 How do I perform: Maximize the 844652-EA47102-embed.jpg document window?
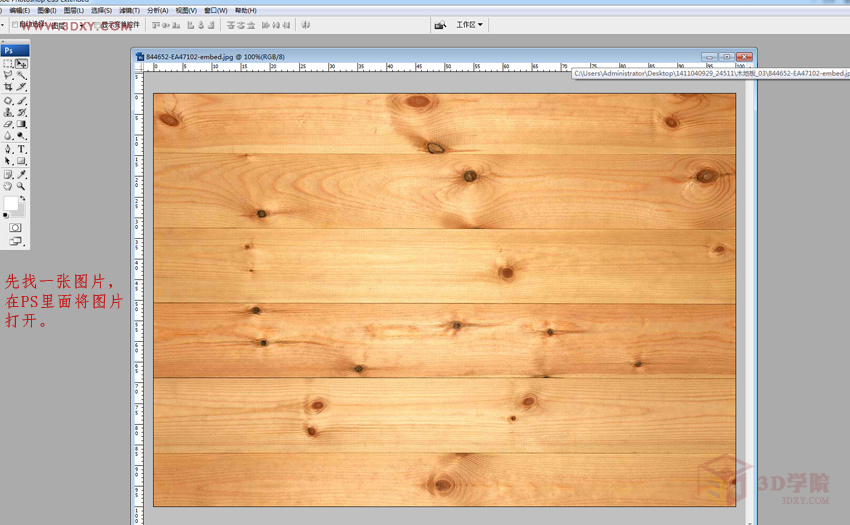point(726,56)
